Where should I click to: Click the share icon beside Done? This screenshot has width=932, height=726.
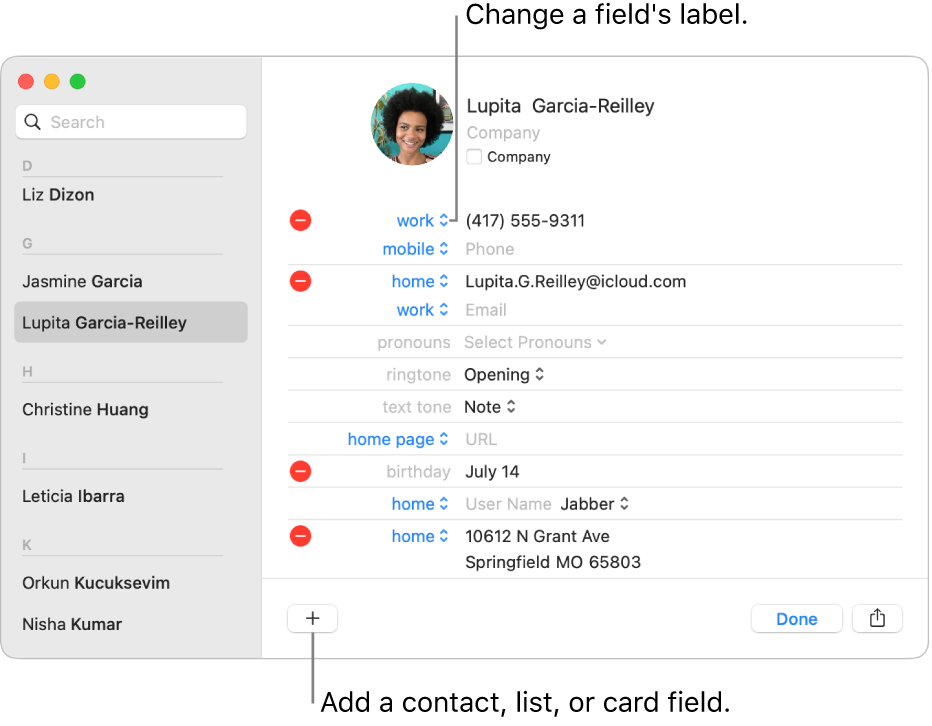point(877,619)
